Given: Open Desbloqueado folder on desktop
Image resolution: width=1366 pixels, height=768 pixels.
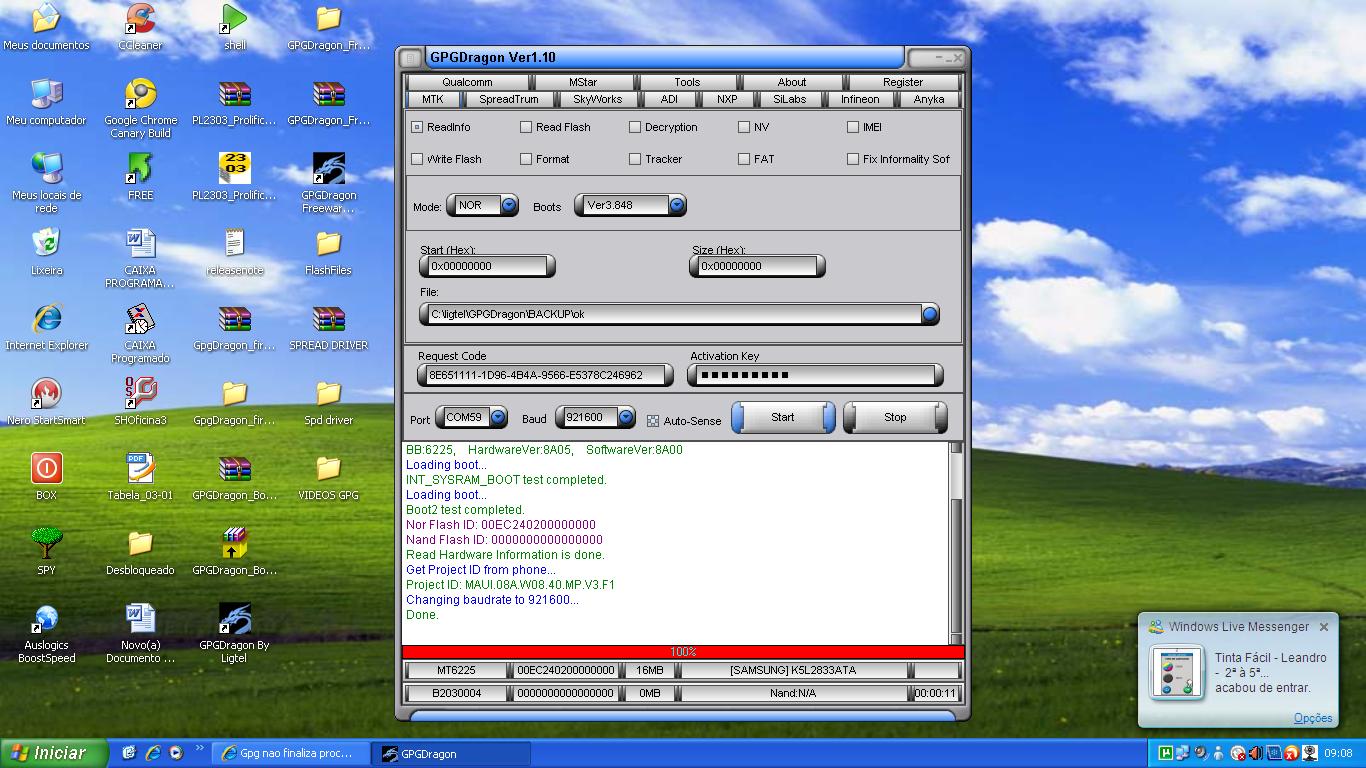Looking at the screenshot, I should tap(140, 552).
